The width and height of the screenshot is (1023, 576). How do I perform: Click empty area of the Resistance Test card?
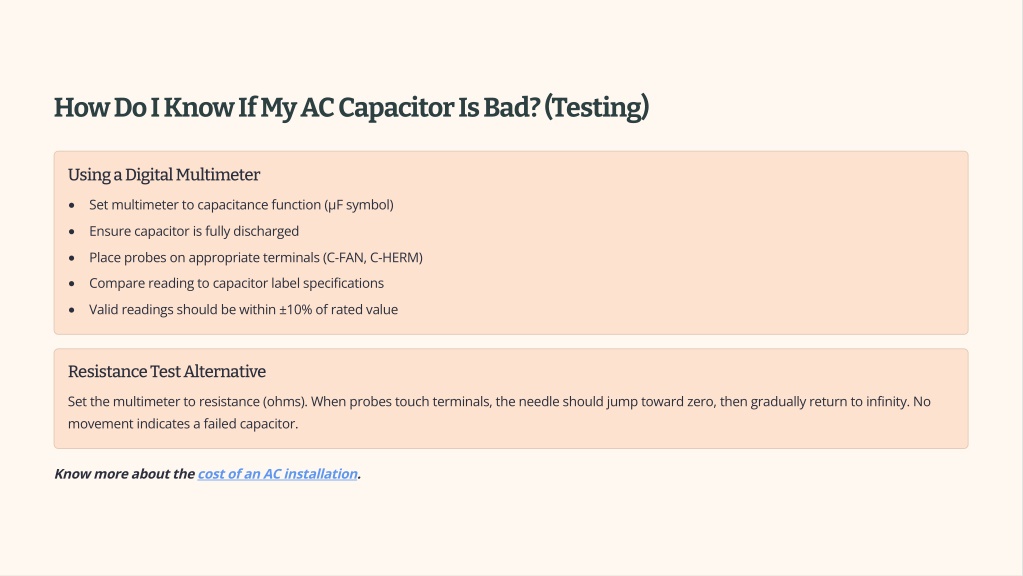click(652, 372)
